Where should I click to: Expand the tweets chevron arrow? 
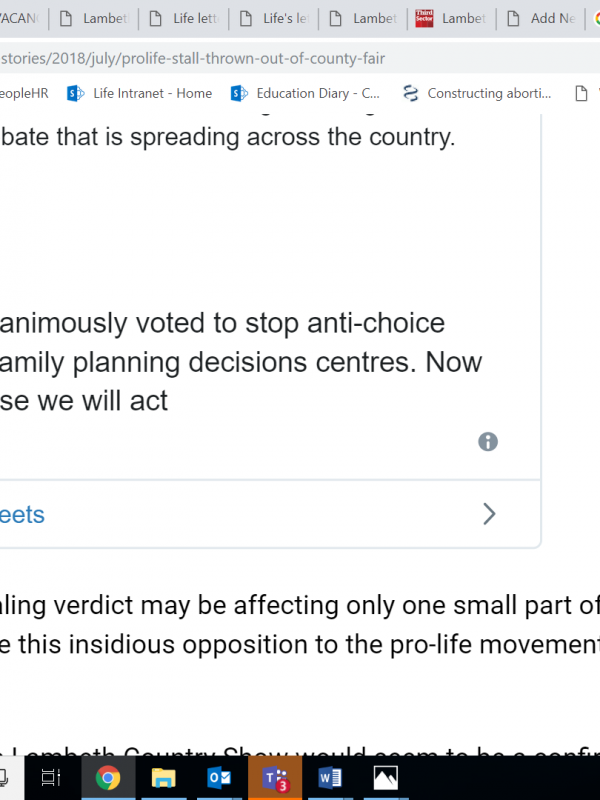click(489, 514)
